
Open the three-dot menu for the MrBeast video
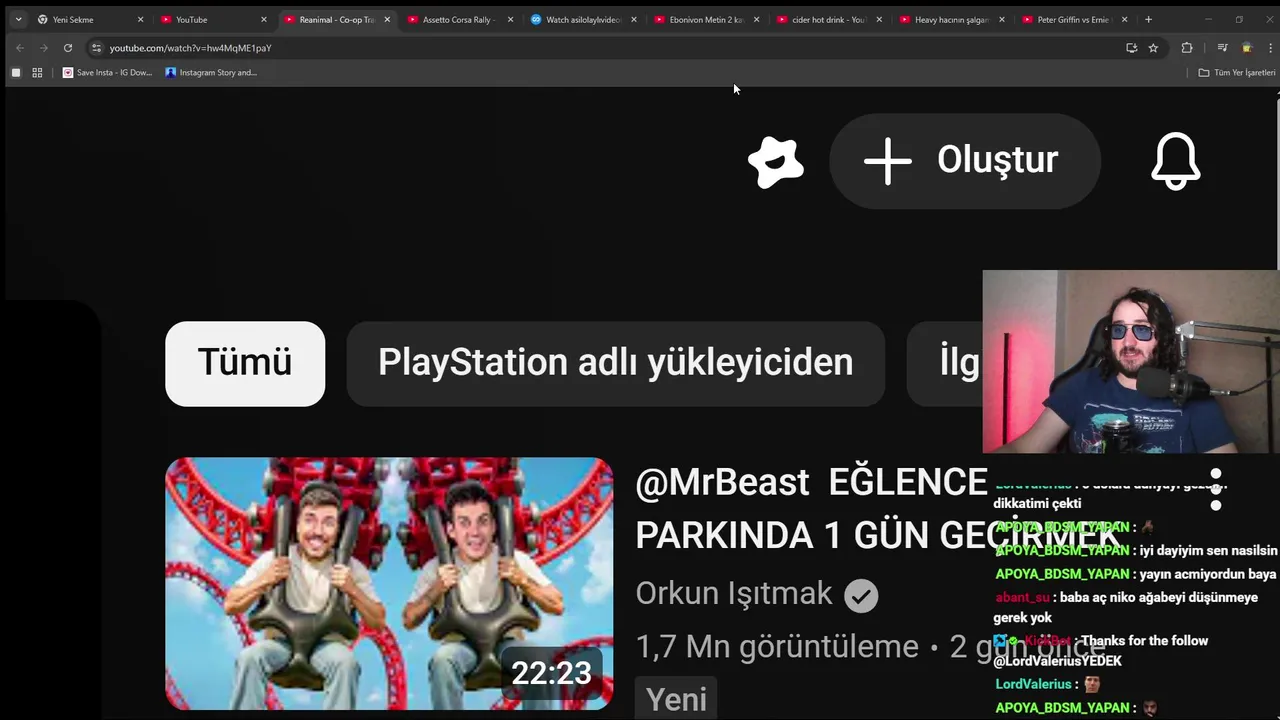(x=1216, y=490)
